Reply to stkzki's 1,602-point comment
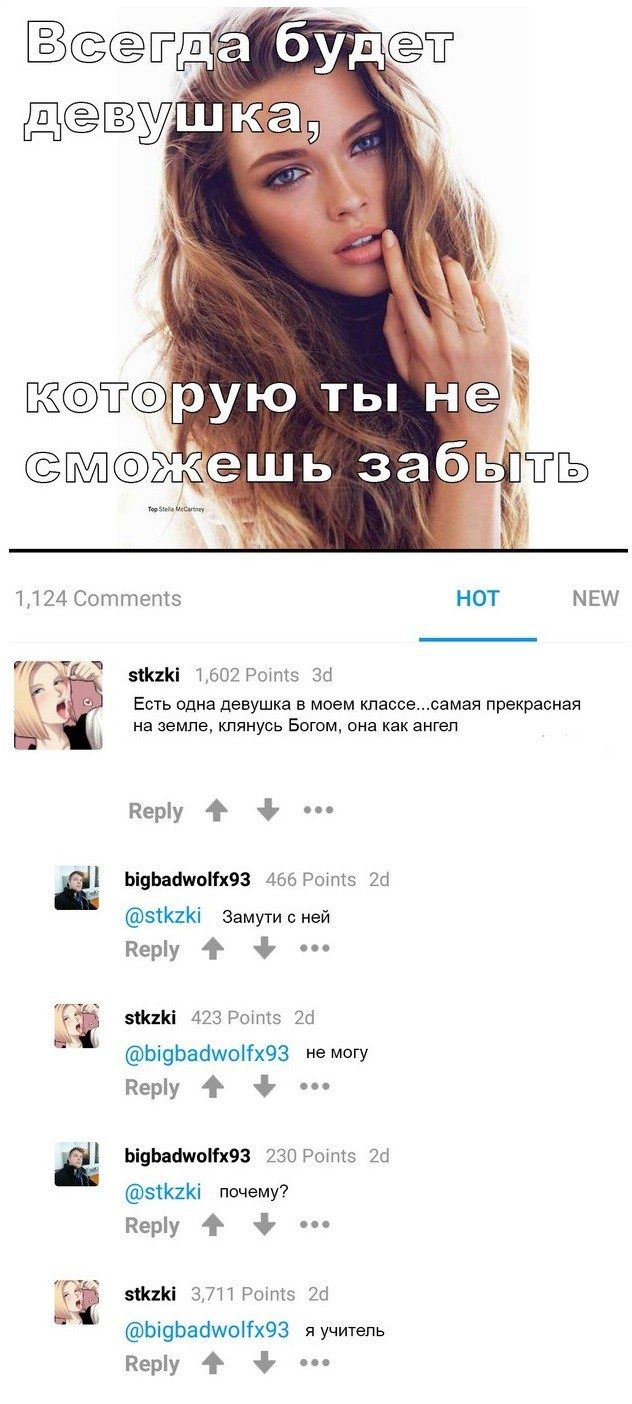Image resolution: width=632 pixels, height=1404 pixels. coord(156,811)
